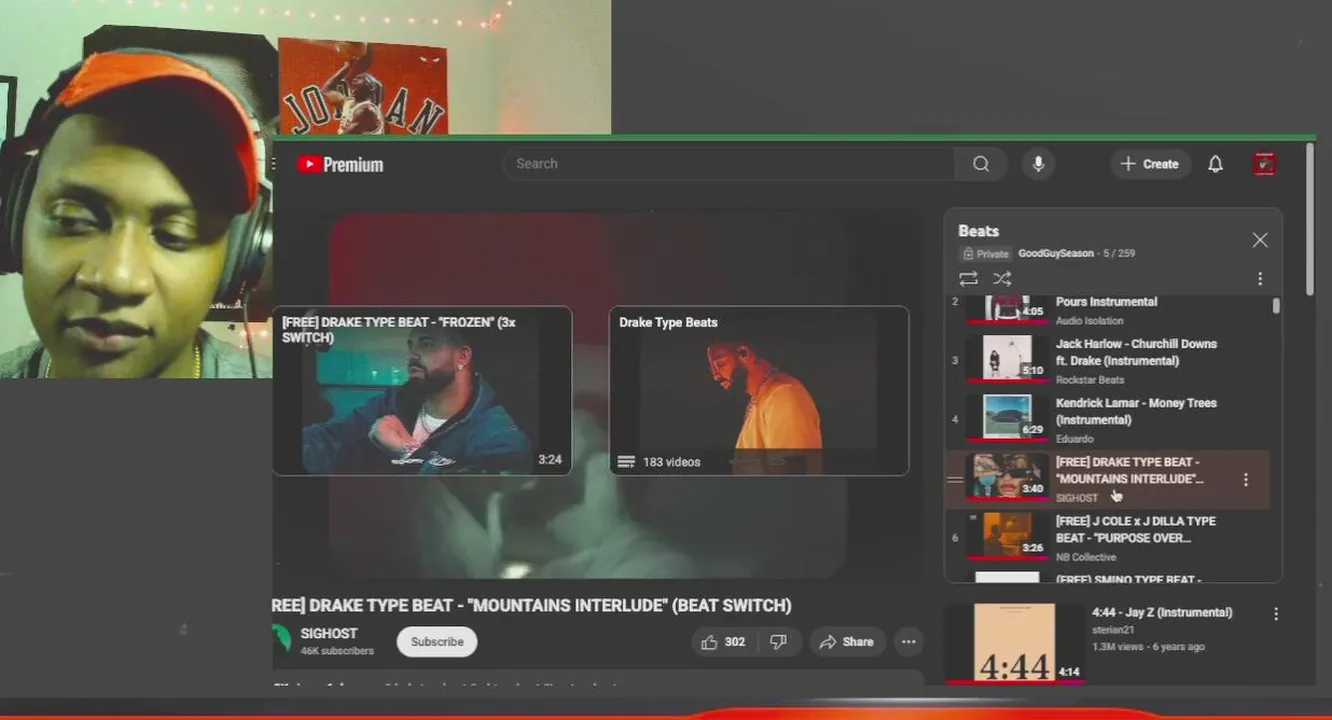1332x720 pixels.
Task: Open the Create button menu
Action: [x=1150, y=164]
